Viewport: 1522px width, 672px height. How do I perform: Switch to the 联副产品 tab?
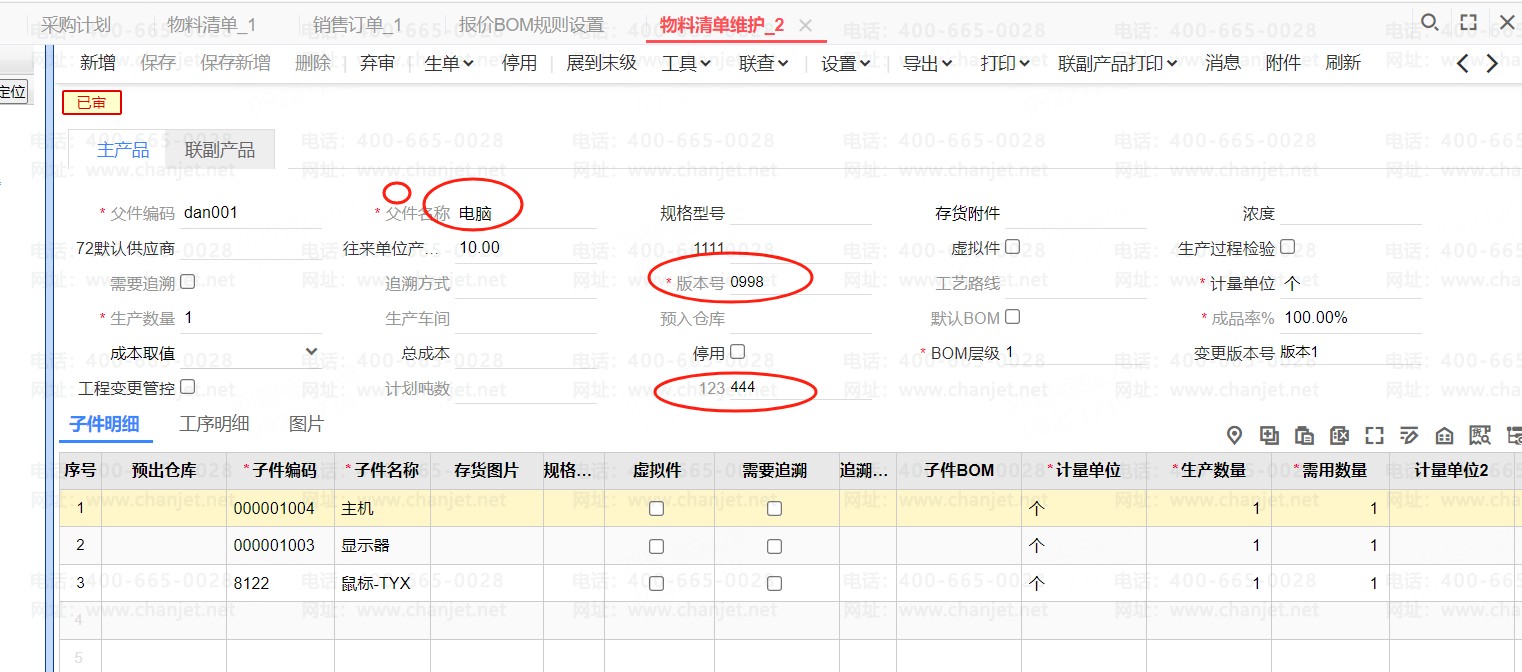[x=220, y=150]
